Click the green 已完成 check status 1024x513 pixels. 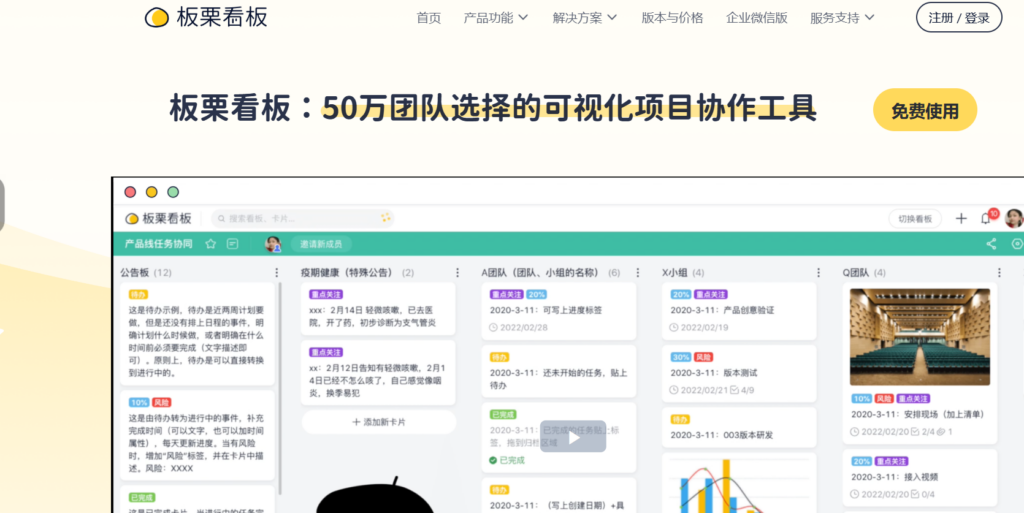(x=506, y=460)
